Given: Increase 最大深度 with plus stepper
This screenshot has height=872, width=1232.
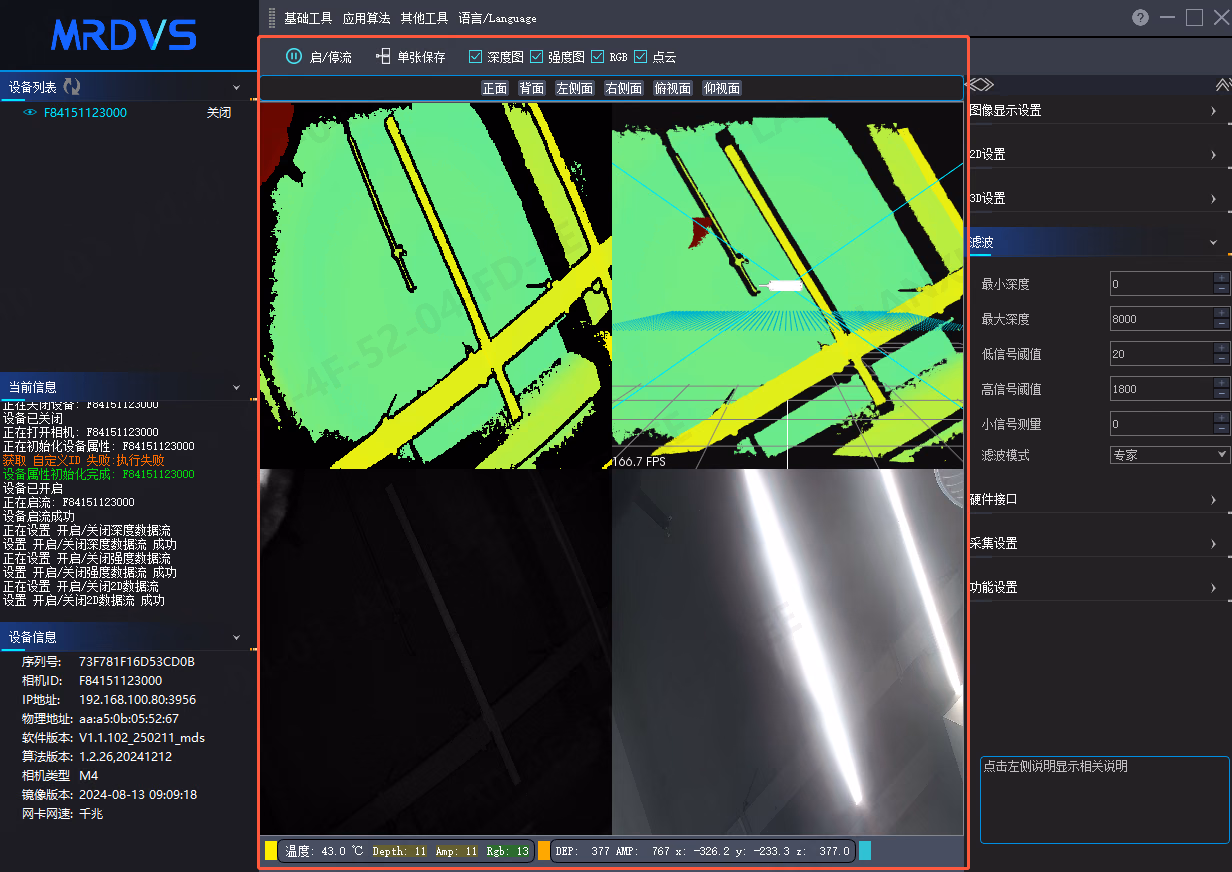Looking at the screenshot, I should pos(1221,313).
